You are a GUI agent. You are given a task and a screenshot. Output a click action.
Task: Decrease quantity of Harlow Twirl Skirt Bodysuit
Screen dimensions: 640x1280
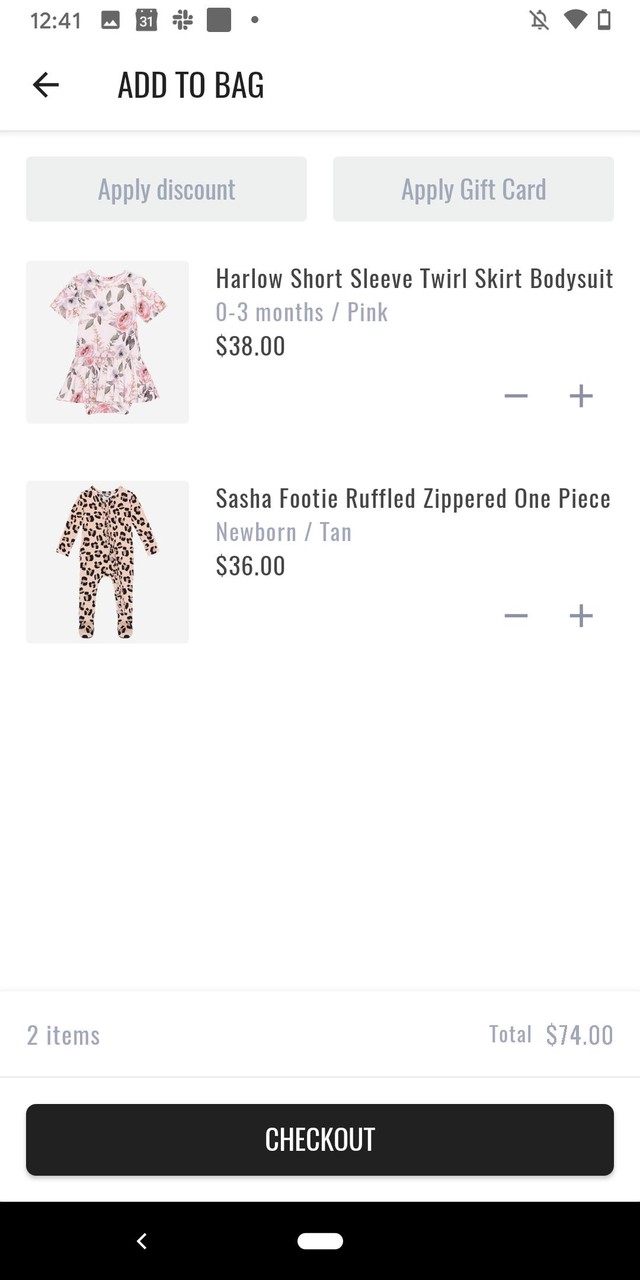pyautogui.click(x=516, y=396)
